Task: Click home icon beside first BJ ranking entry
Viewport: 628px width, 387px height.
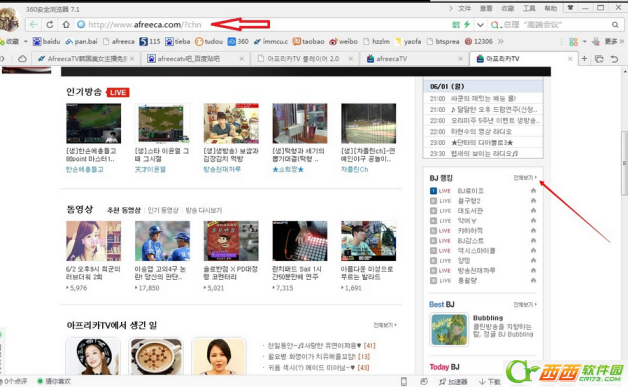Action: [533, 191]
